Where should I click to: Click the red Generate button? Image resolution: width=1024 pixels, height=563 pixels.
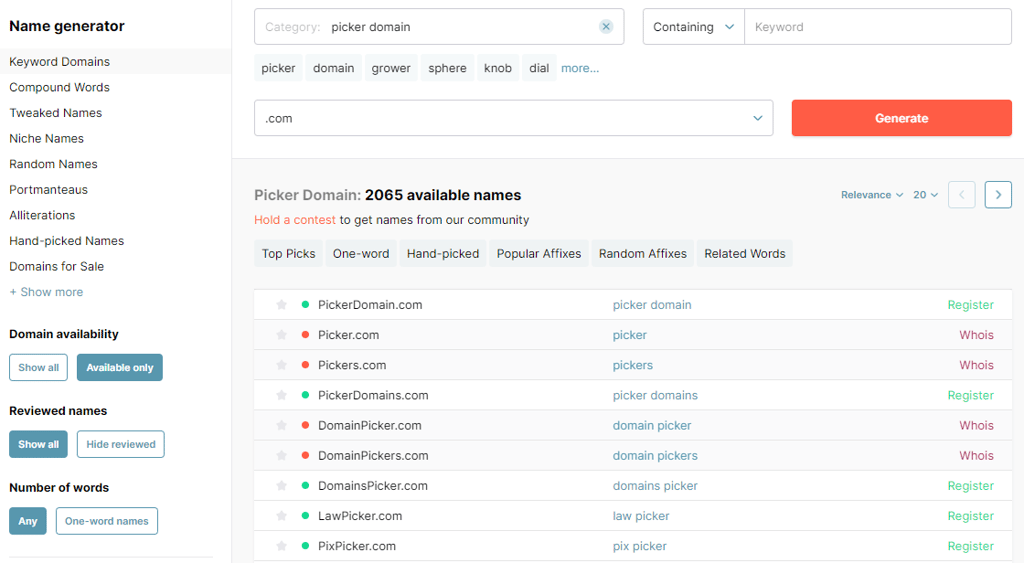(x=901, y=118)
